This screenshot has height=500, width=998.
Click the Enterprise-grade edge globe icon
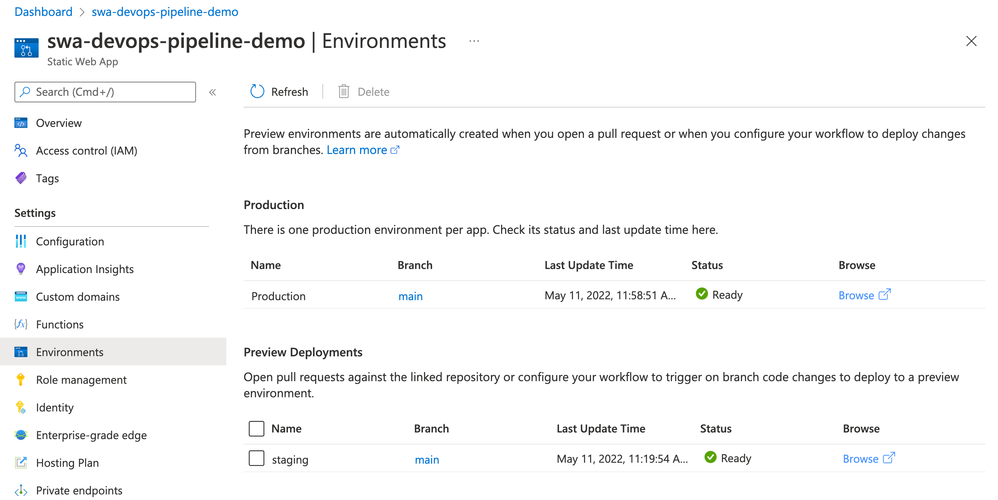(x=21, y=435)
